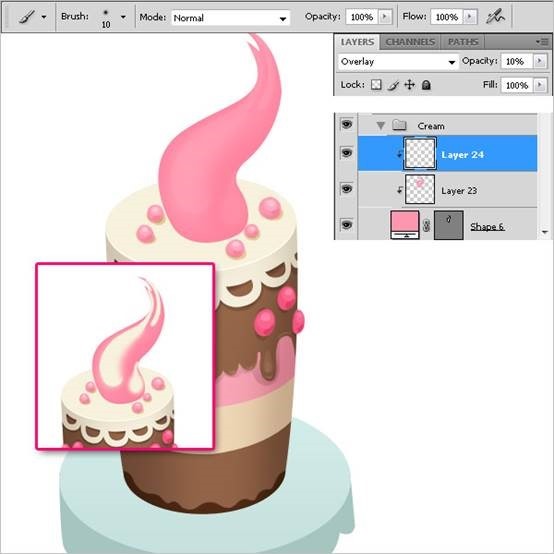Toggle visibility of Layer 23

[x=346, y=189]
